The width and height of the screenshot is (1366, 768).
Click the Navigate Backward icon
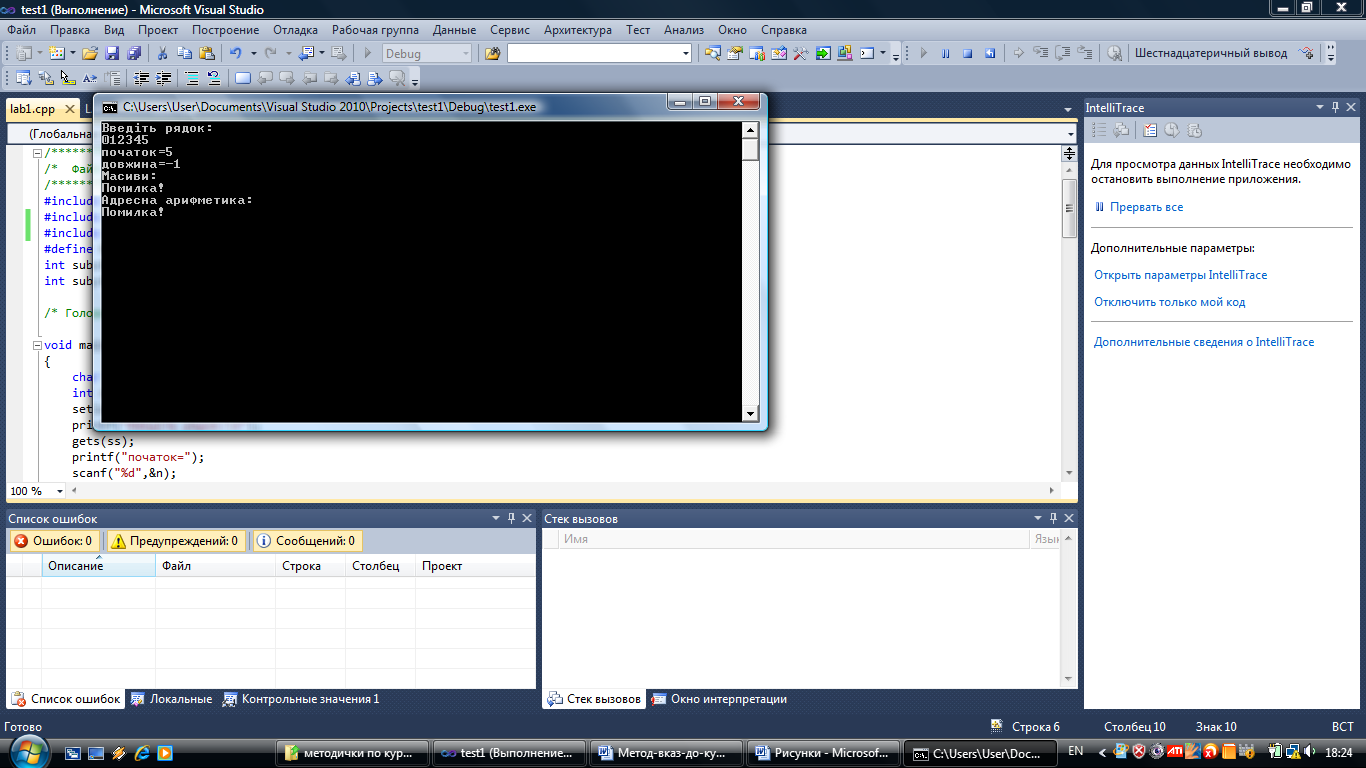(305, 53)
